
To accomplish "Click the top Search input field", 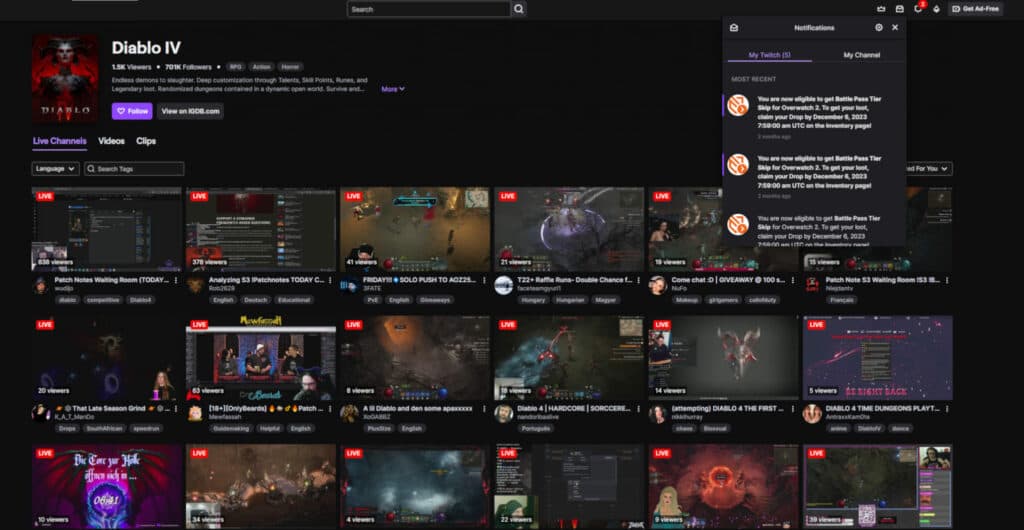I will (x=429, y=9).
